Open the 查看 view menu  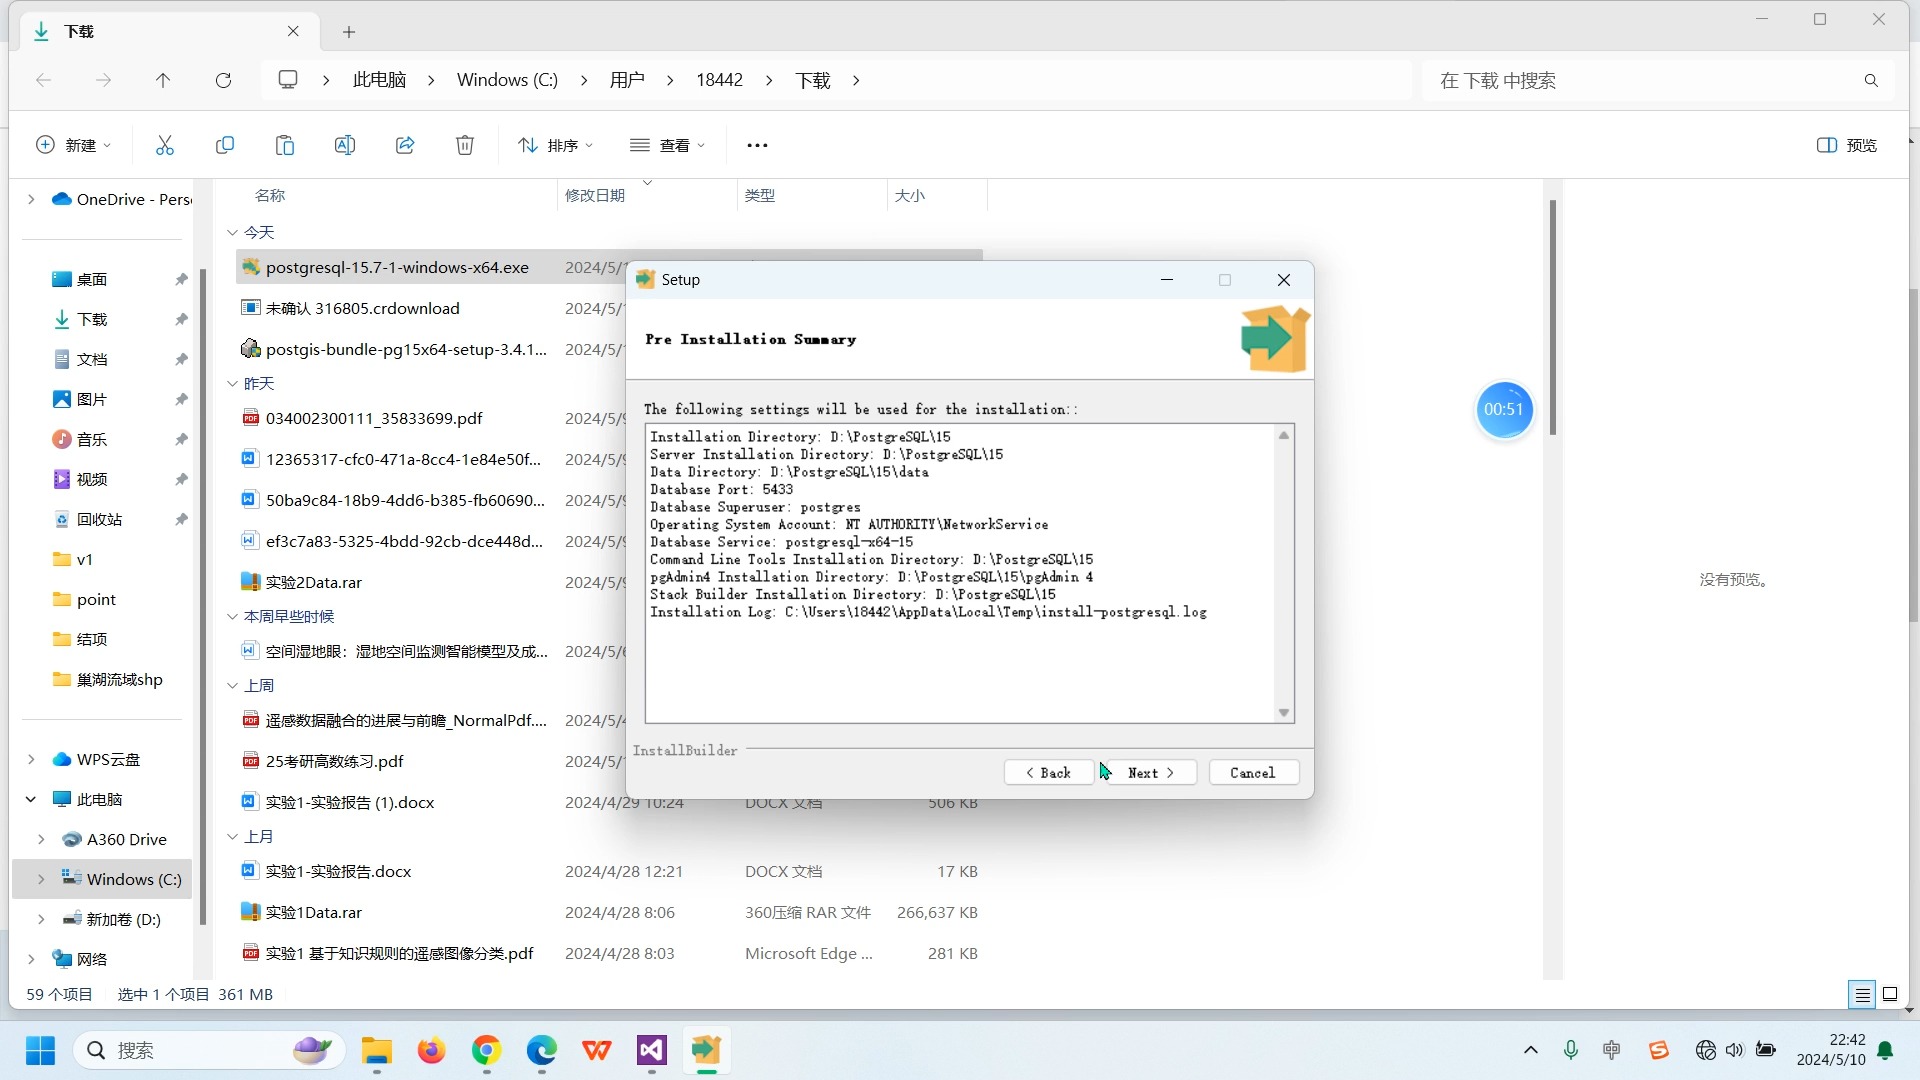click(667, 145)
